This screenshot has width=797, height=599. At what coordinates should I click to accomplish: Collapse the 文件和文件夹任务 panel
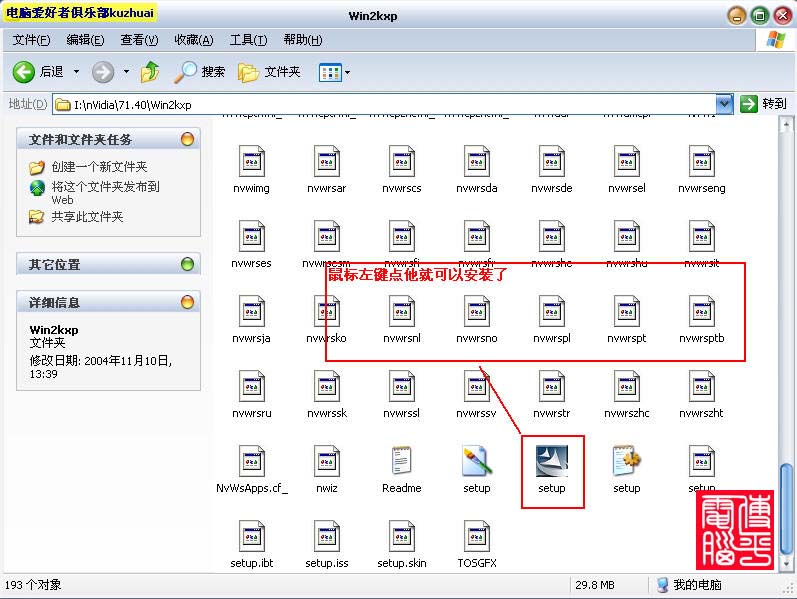pyautogui.click(x=188, y=139)
